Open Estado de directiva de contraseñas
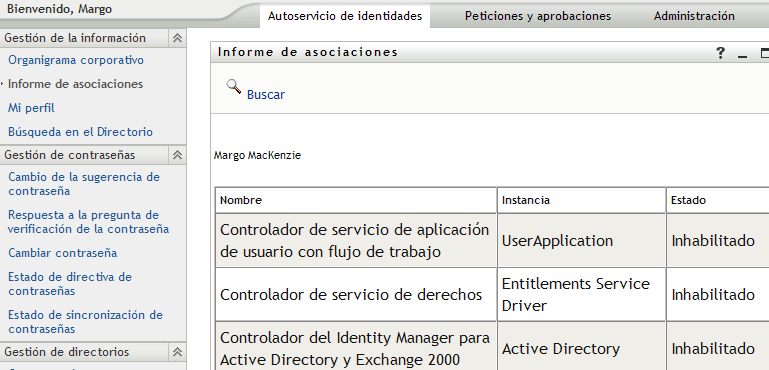Screen dimensions: 769x370 (70, 284)
